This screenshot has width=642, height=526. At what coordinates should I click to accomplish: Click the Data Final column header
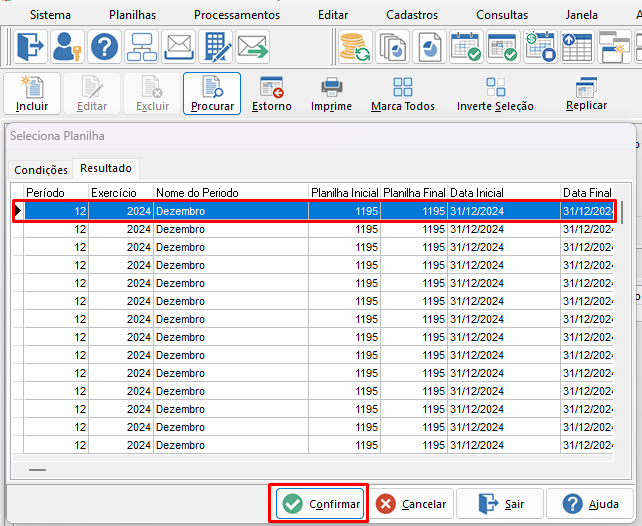pyautogui.click(x=587, y=192)
